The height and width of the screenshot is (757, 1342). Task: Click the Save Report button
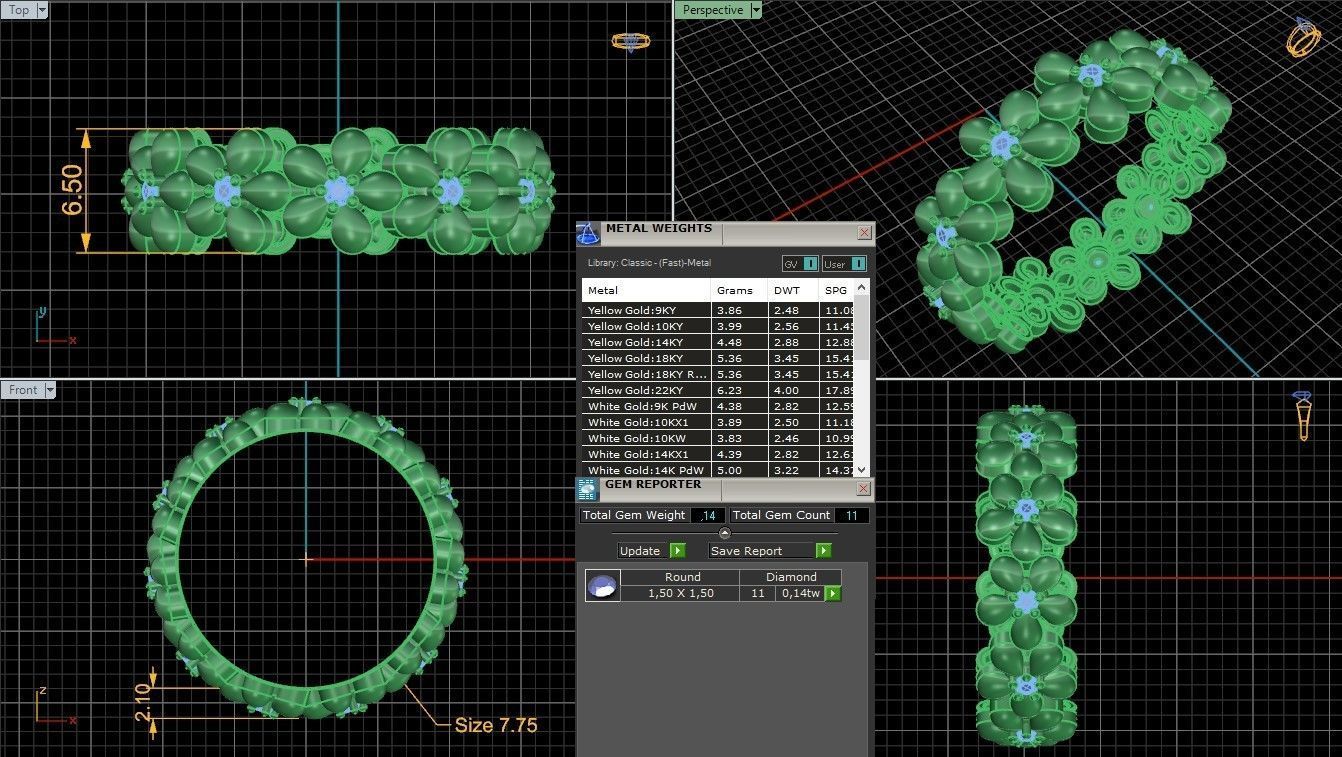tap(762, 551)
